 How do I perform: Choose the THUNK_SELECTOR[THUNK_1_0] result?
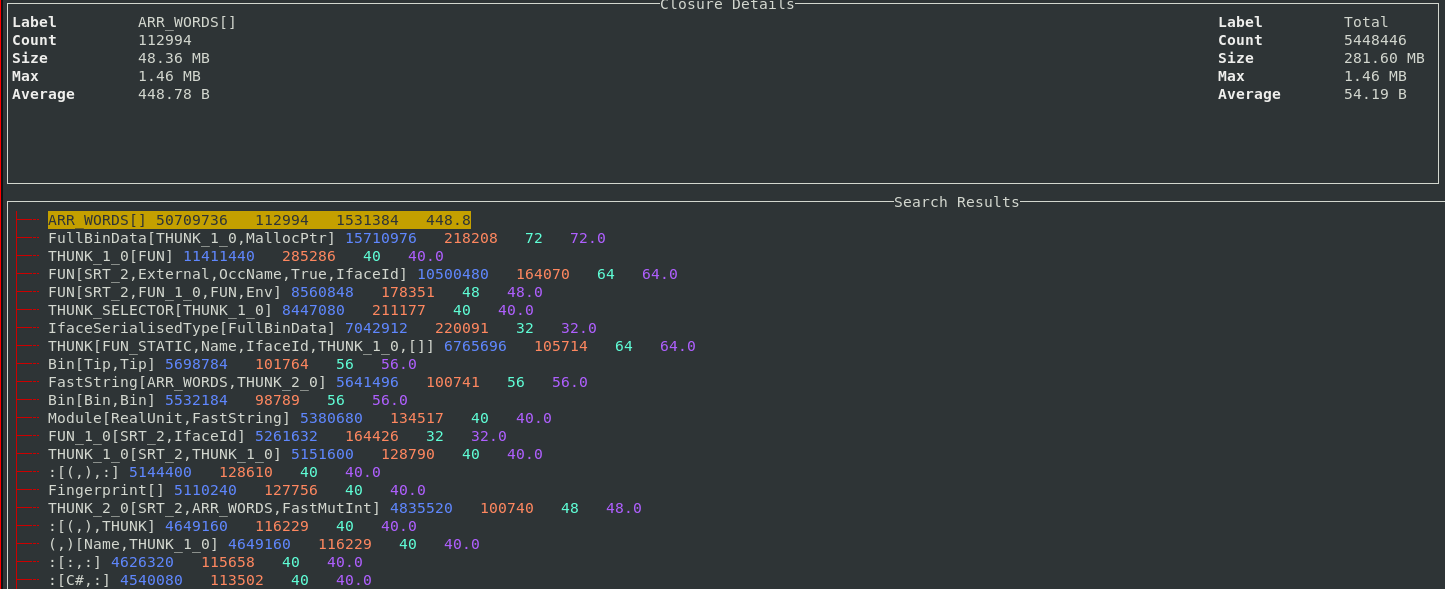tap(160, 310)
